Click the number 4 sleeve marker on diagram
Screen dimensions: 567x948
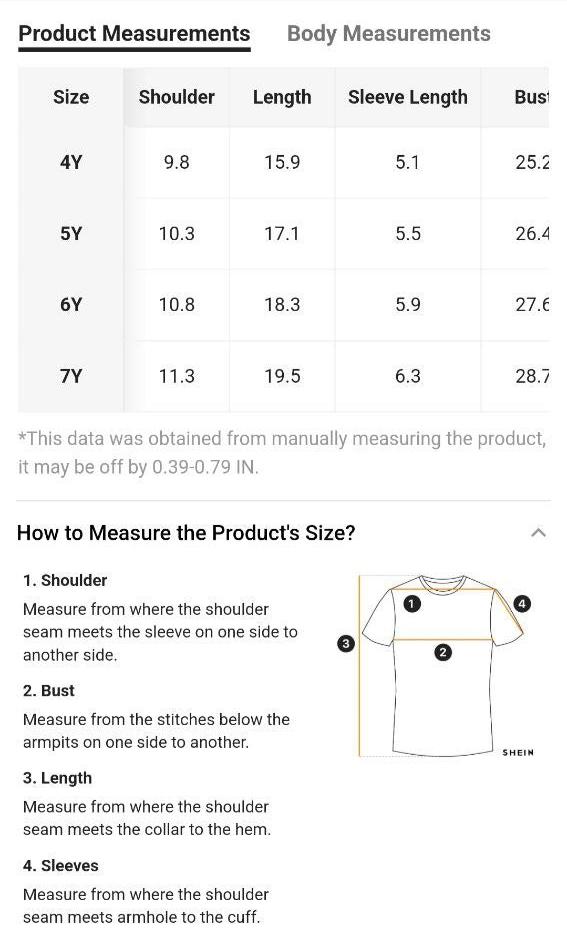(522, 603)
